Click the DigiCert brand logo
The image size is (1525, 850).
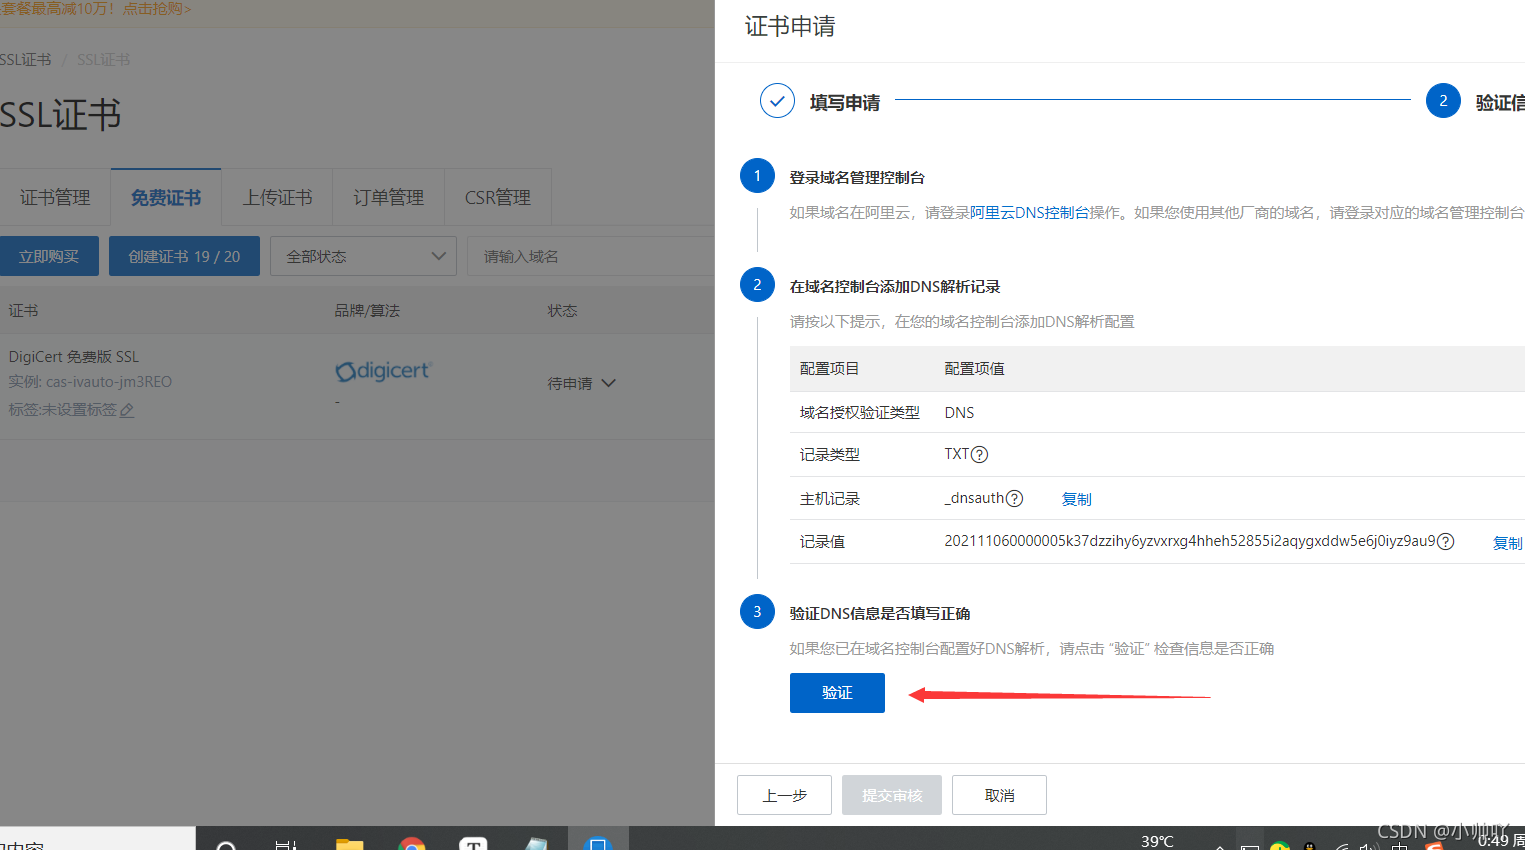(x=383, y=371)
